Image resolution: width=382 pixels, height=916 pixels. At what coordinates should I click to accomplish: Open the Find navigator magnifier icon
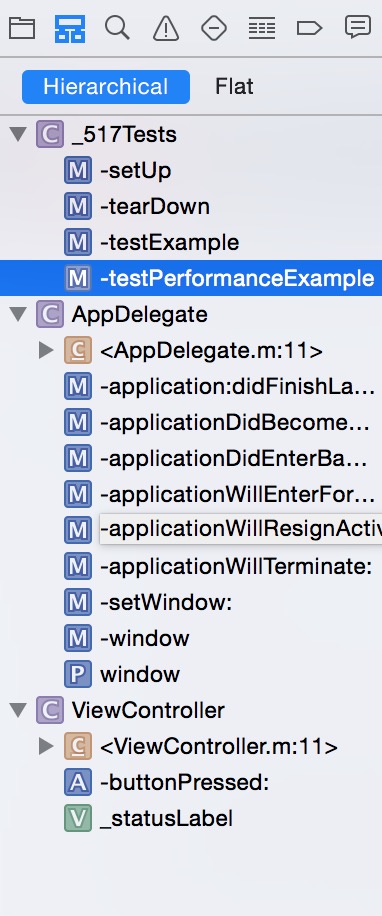117,27
